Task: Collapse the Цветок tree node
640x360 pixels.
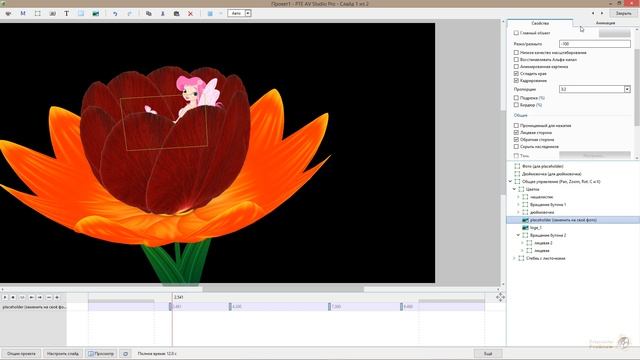Action: click(514, 189)
